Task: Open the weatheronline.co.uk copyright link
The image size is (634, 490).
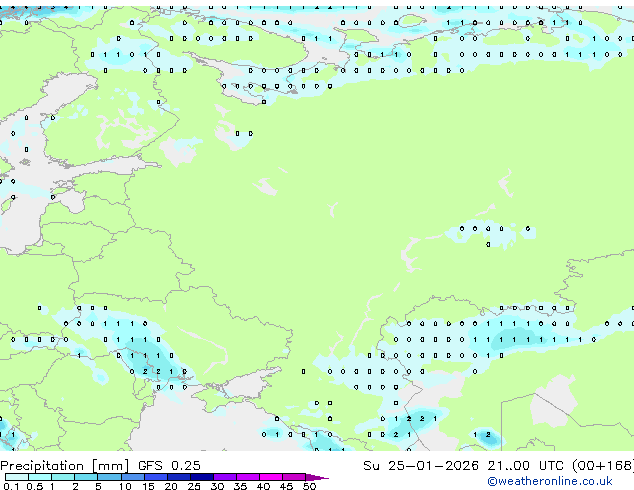Action: [x=550, y=481]
